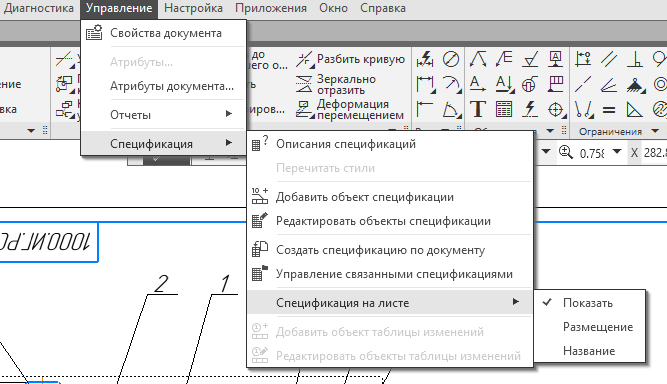Apply the collinear constraint
This screenshot has height=384, width=667.
click(583, 84)
